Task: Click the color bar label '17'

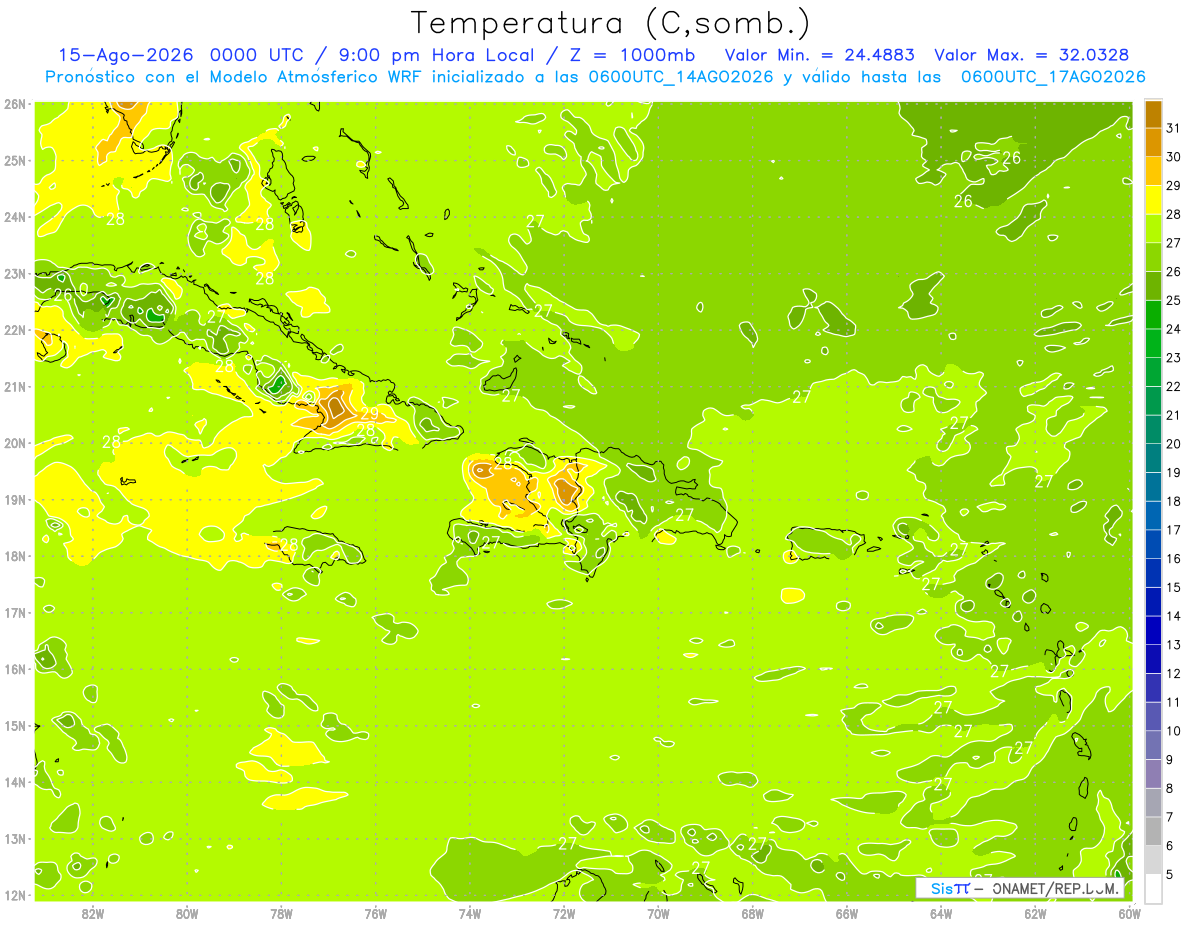Action: (1174, 530)
